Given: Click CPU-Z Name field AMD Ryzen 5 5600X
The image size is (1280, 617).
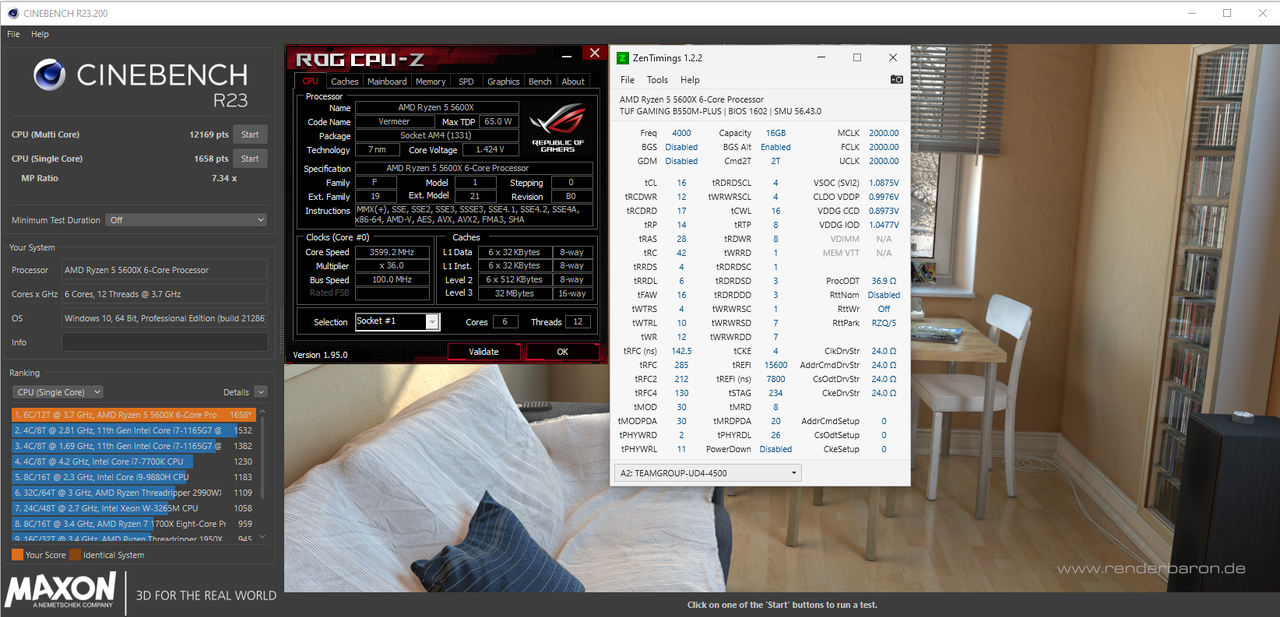Looking at the screenshot, I should pyautogui.click(x=437, y=107).
